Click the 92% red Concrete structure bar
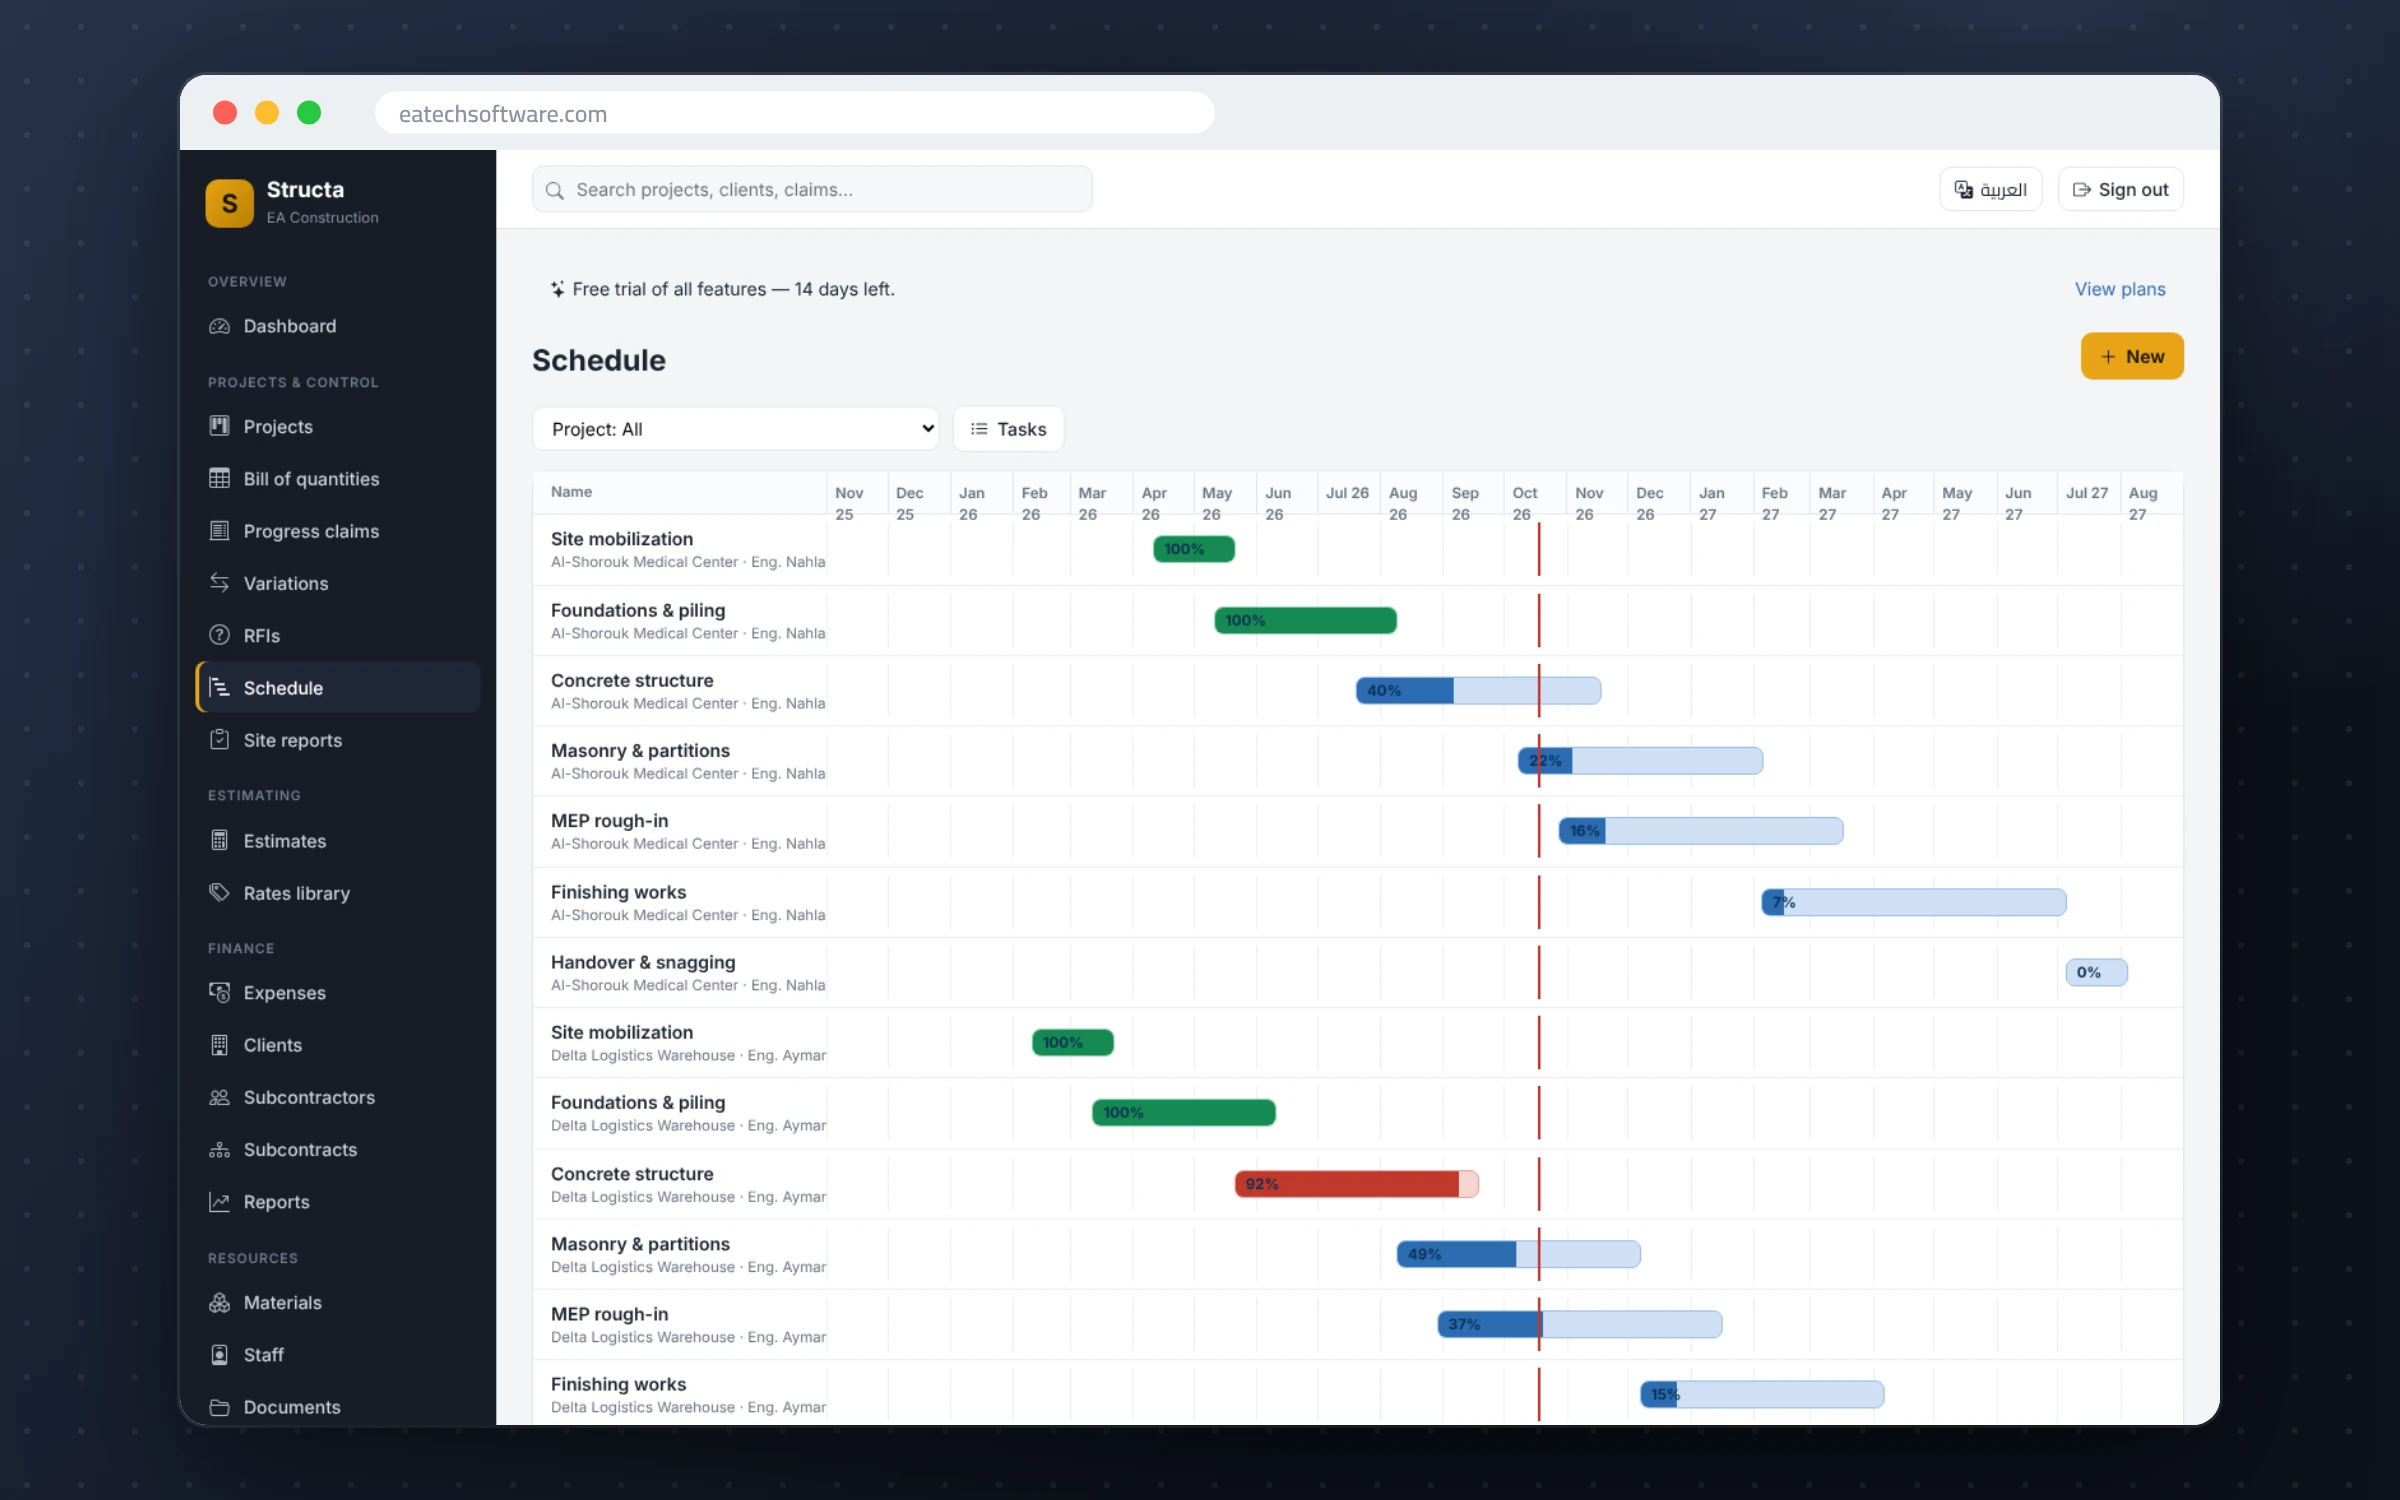This screenshot has height=1500, width=2400. click(x=1357, y=1184)
